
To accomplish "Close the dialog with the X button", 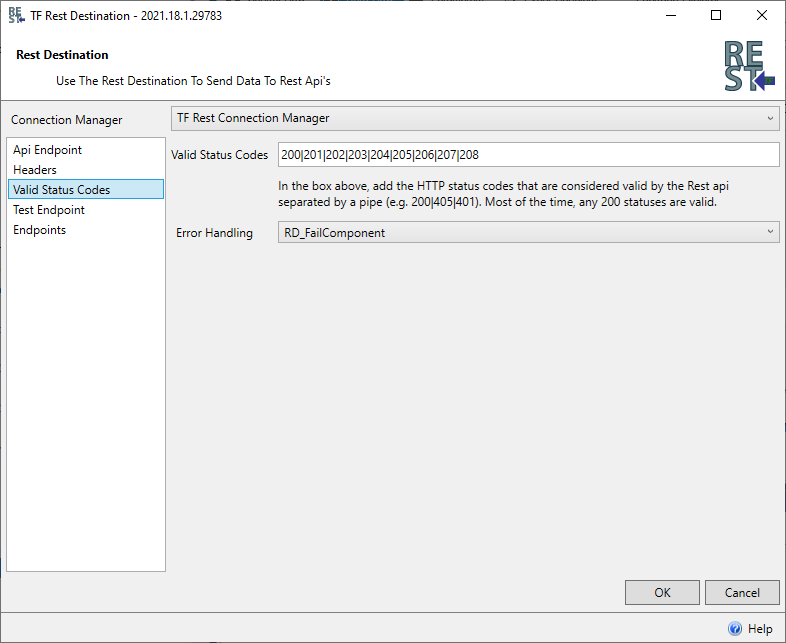I will [762, 16].
